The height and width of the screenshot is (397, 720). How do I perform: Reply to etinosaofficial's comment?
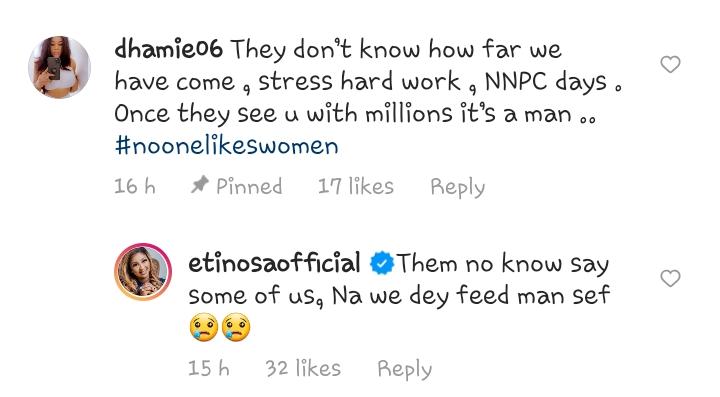coord(405,369)
